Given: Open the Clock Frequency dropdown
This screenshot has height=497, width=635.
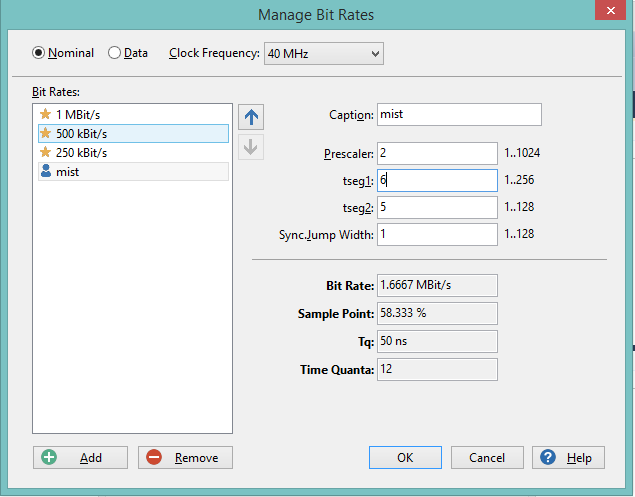Looking at the screenshot, I should (x=323, y=53).
